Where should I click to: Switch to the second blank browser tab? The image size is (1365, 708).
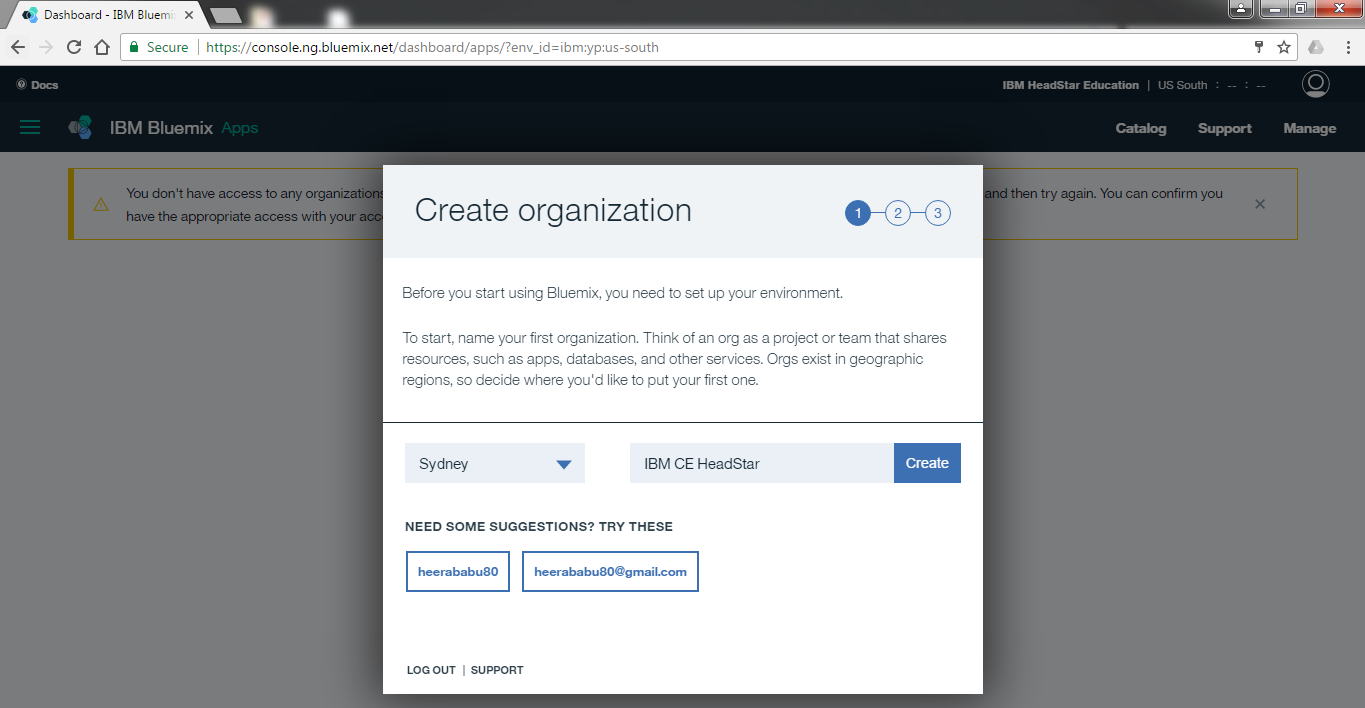[x=227, y=16]
